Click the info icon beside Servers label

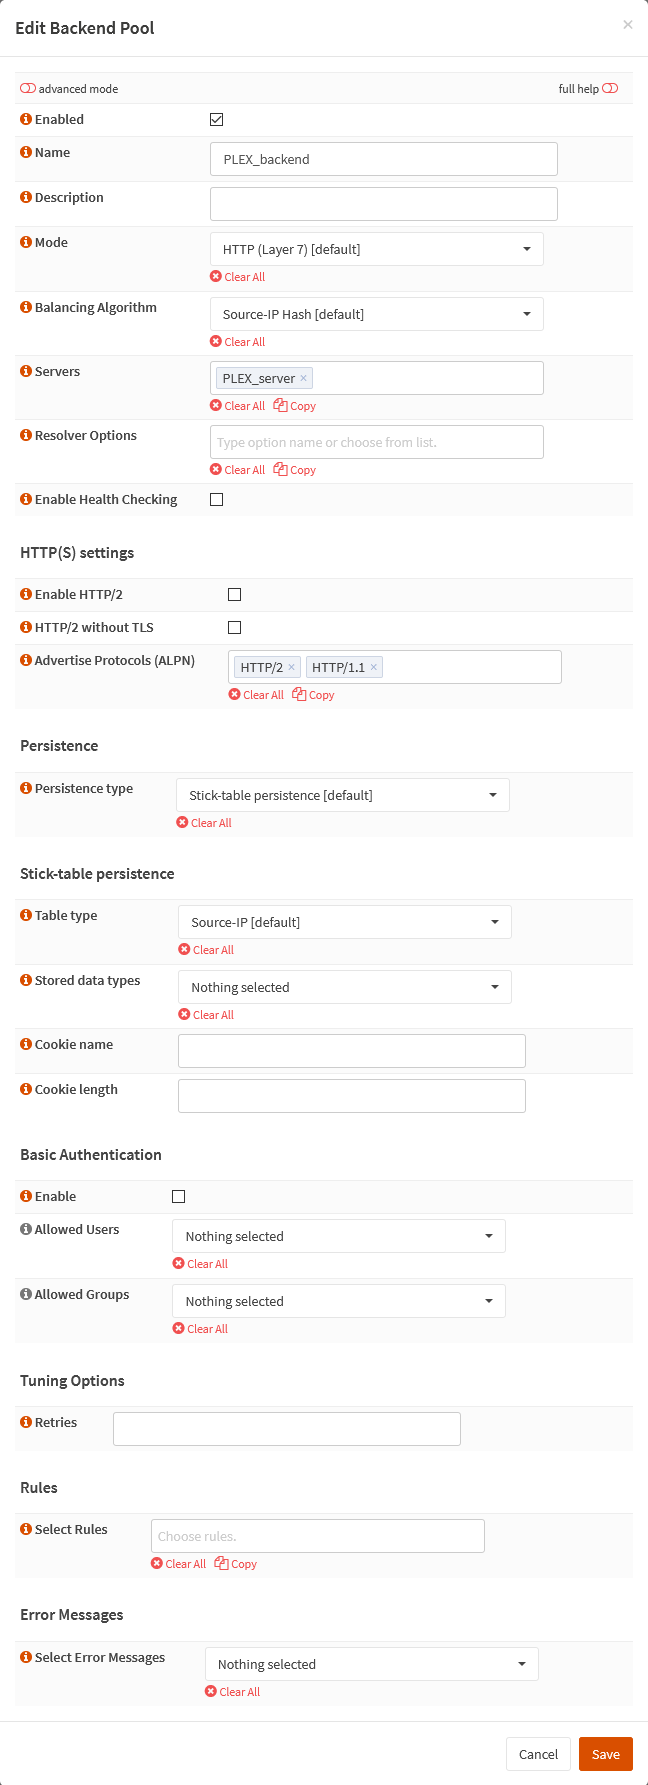[26, 372]
